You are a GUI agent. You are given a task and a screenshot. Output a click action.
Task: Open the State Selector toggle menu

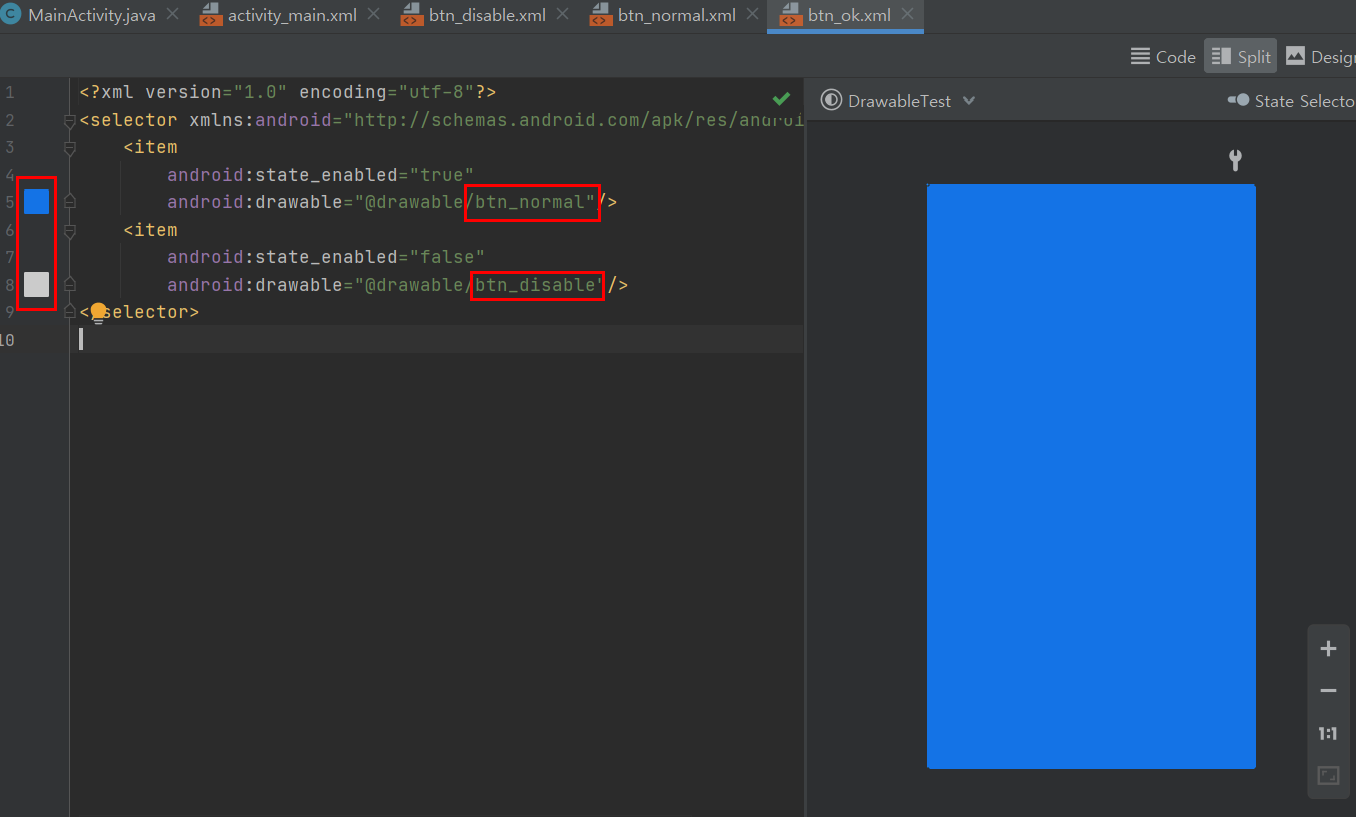point(1291,101)
